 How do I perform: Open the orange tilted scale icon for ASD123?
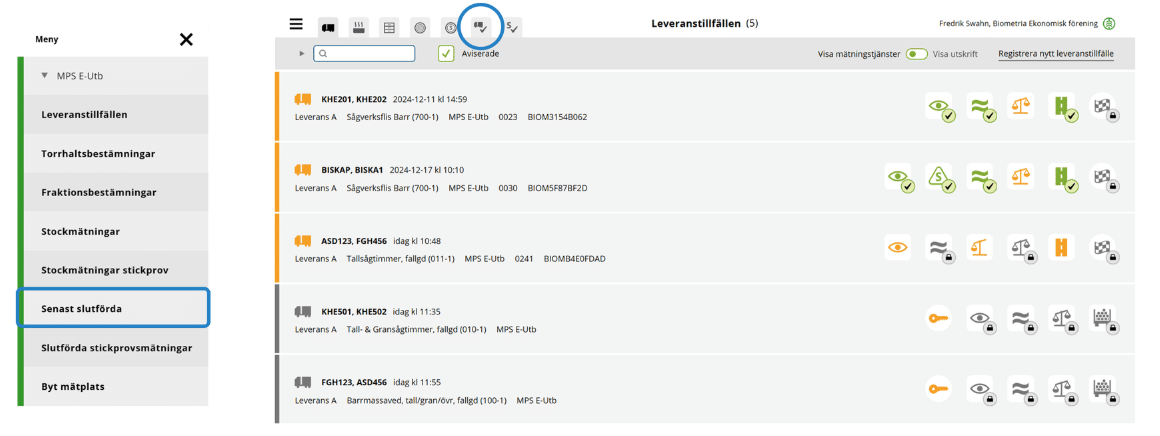click(980, 248)
